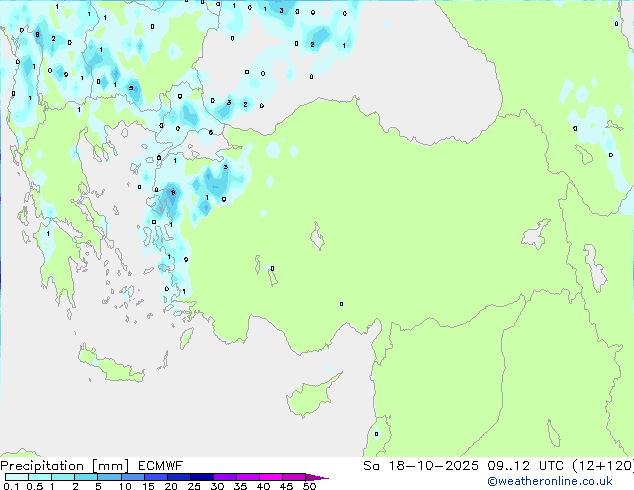
Task: Select the above-50 mm arrow tip of legend
Action: 317,477
